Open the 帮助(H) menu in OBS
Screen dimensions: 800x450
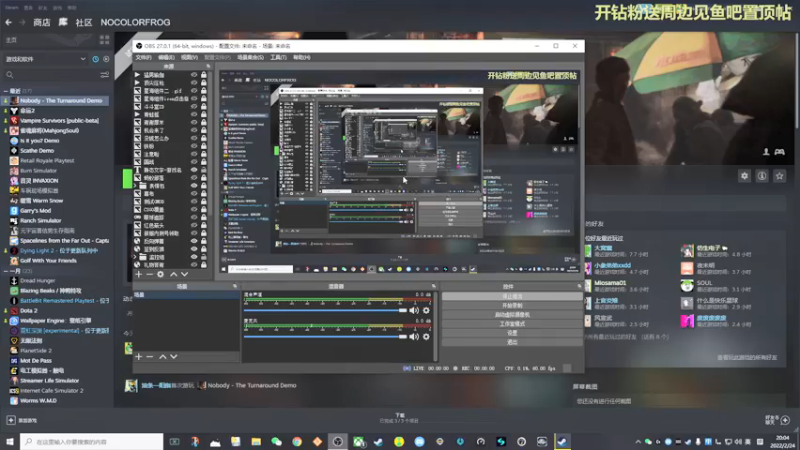pos(302,58)
